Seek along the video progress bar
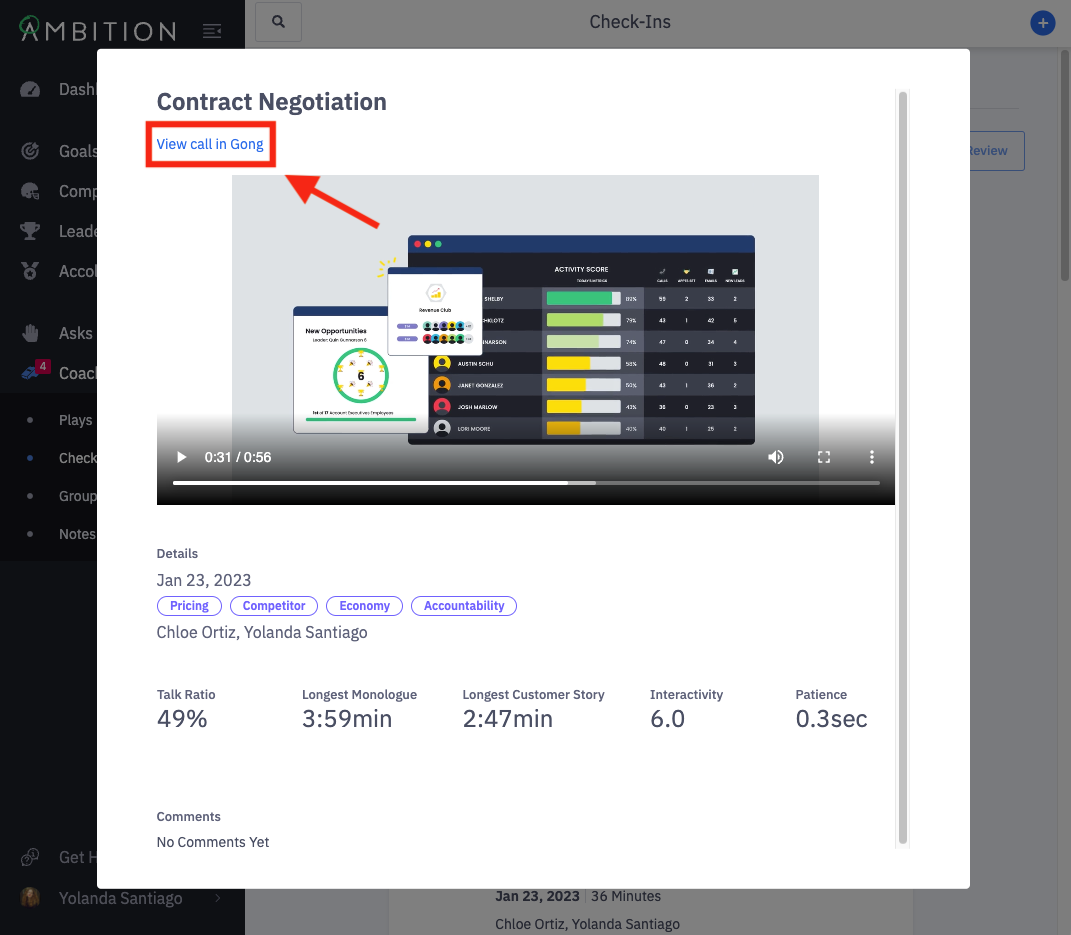This screenshot has width=1071, height=935. 526,483
